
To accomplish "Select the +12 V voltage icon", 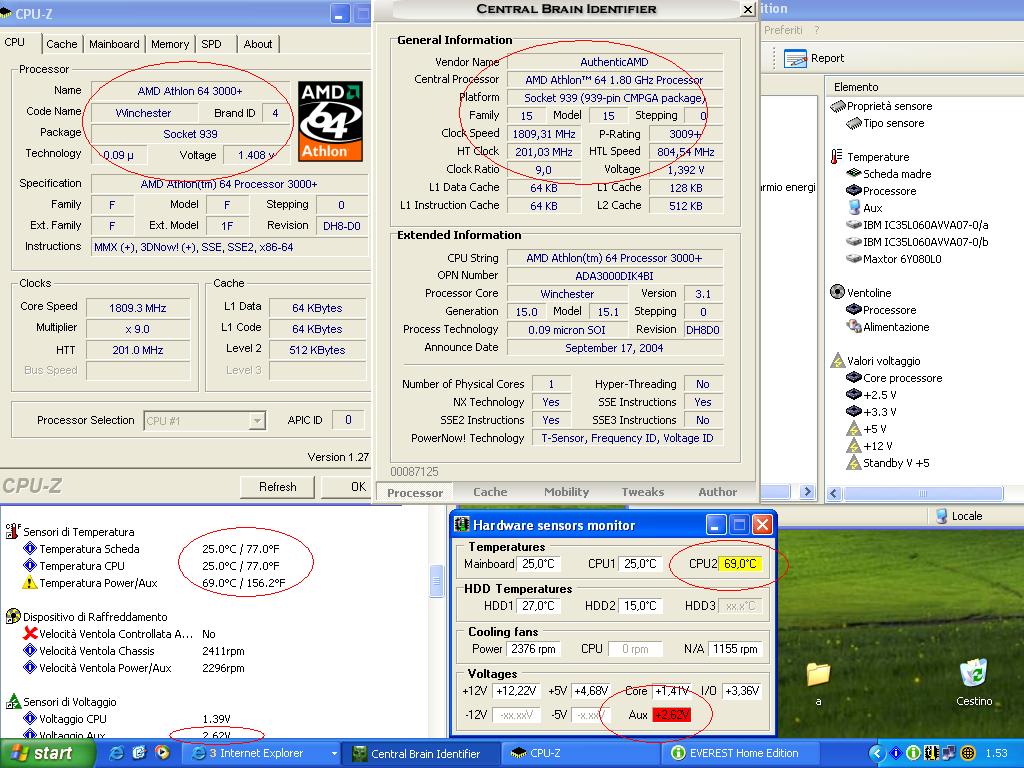I will tap(854, 445).
